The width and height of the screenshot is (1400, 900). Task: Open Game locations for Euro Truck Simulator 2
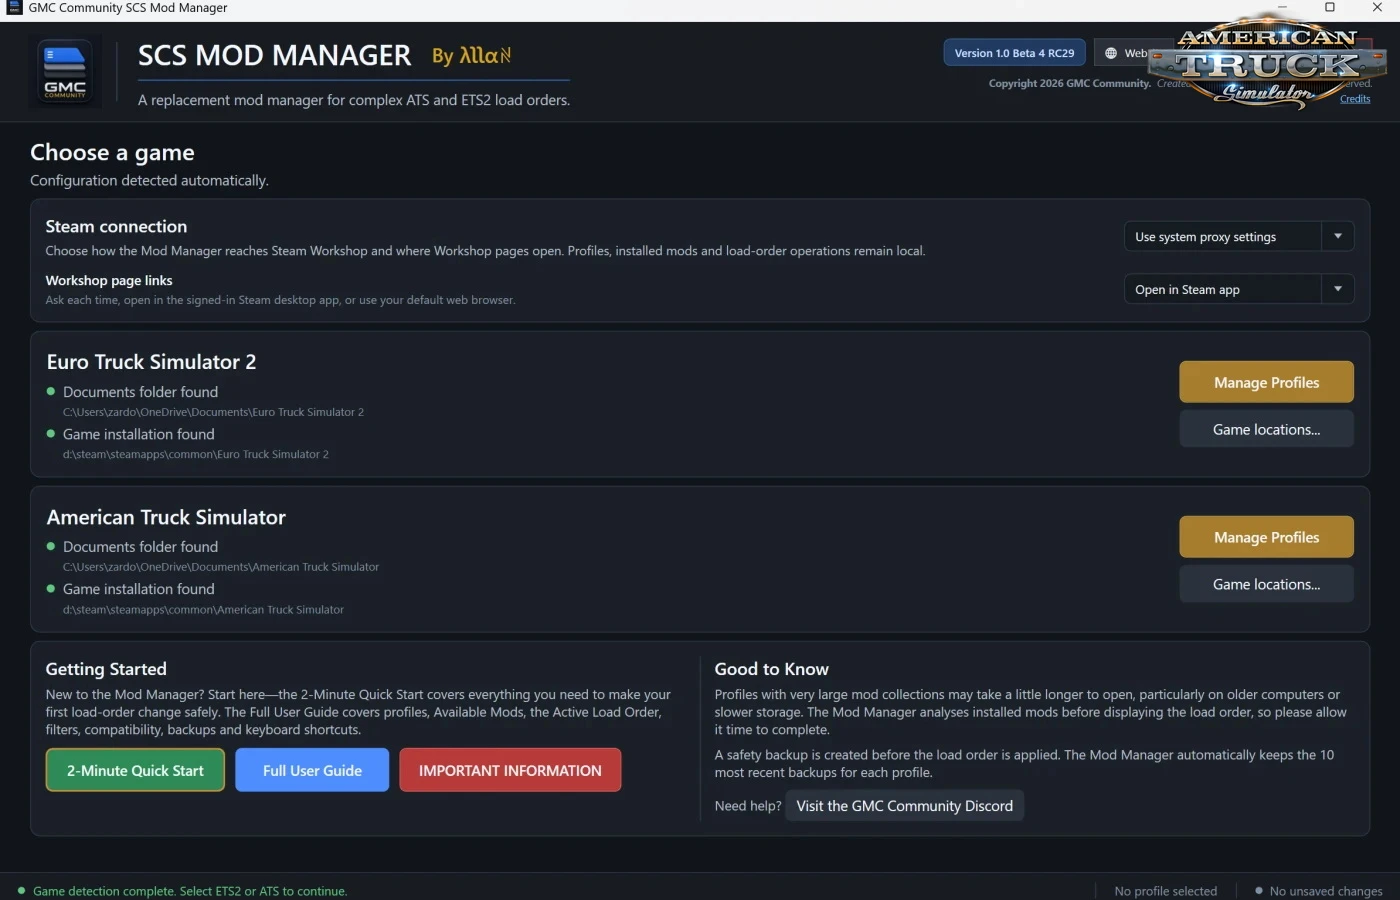(1266, 430)
